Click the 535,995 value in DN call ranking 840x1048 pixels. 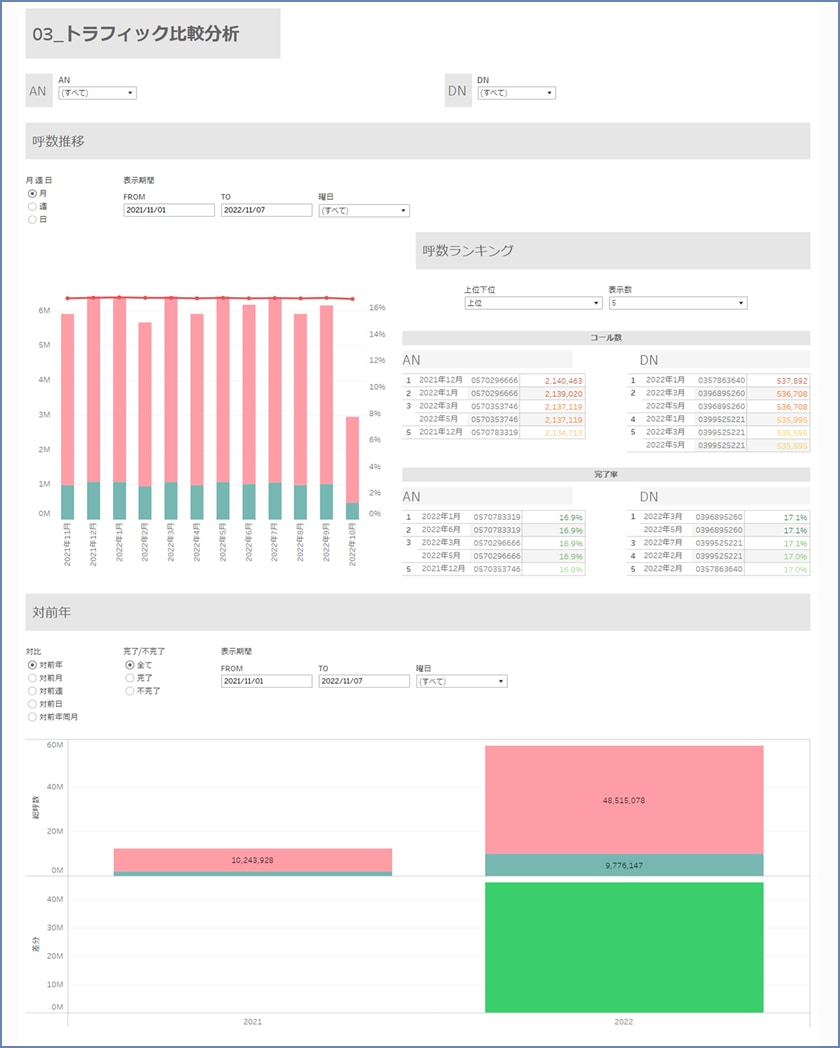point(792,420)
